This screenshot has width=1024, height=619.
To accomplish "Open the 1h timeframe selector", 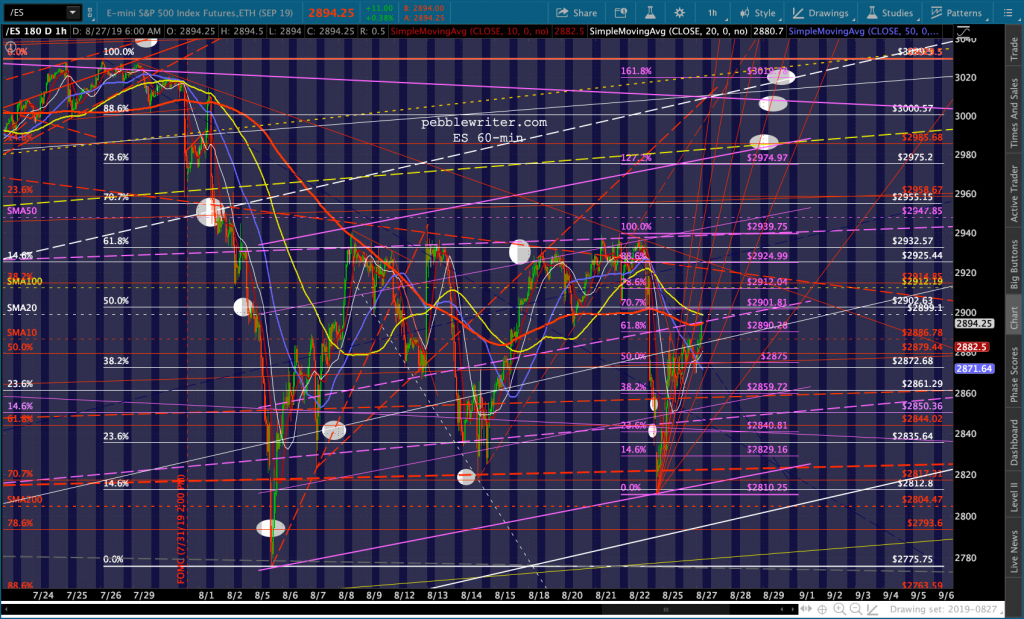I will 712,13.
